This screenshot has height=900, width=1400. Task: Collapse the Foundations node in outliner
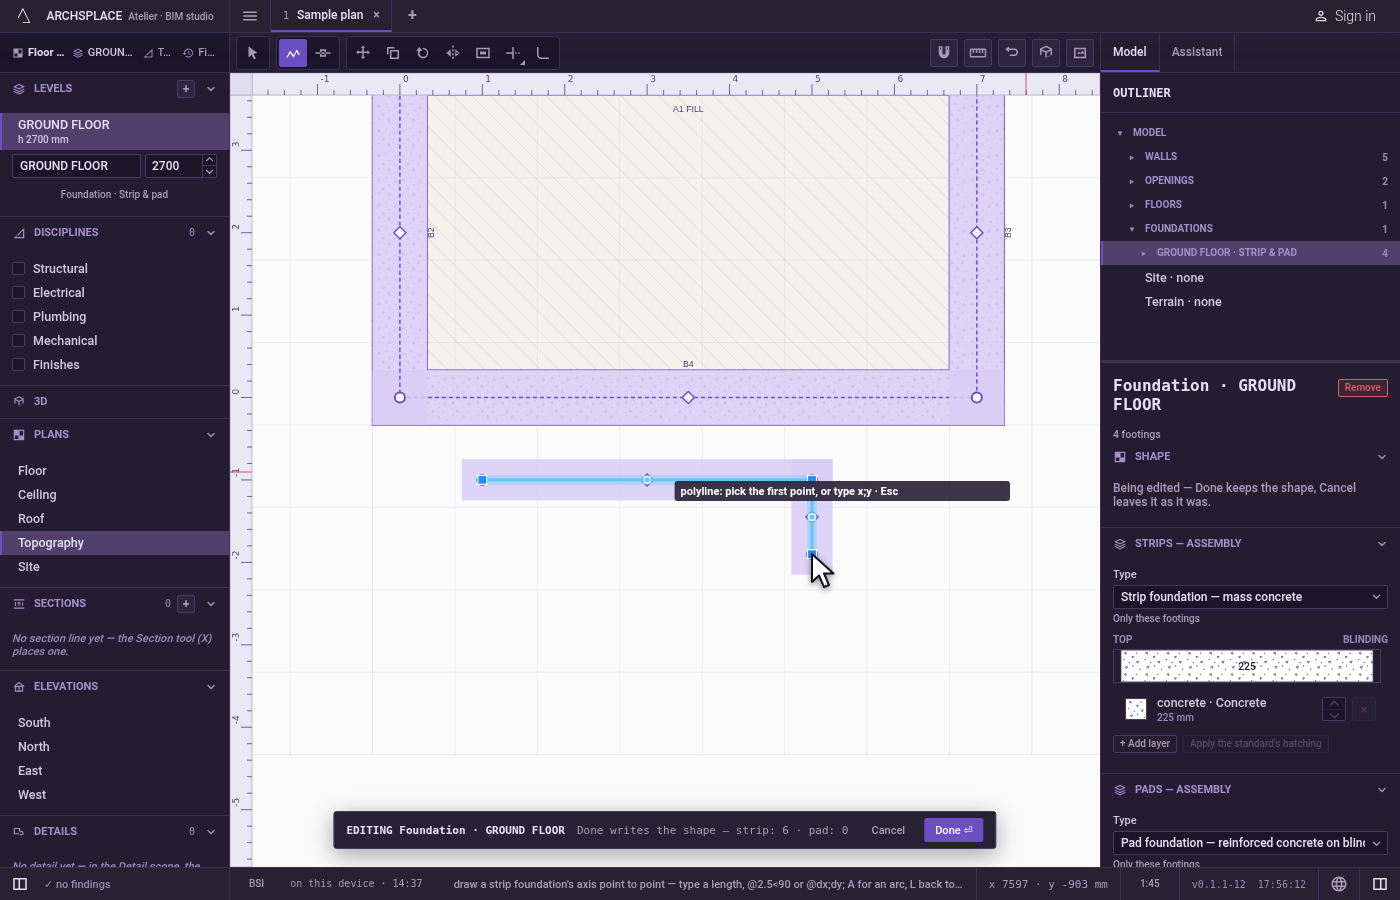(1132, 229)
